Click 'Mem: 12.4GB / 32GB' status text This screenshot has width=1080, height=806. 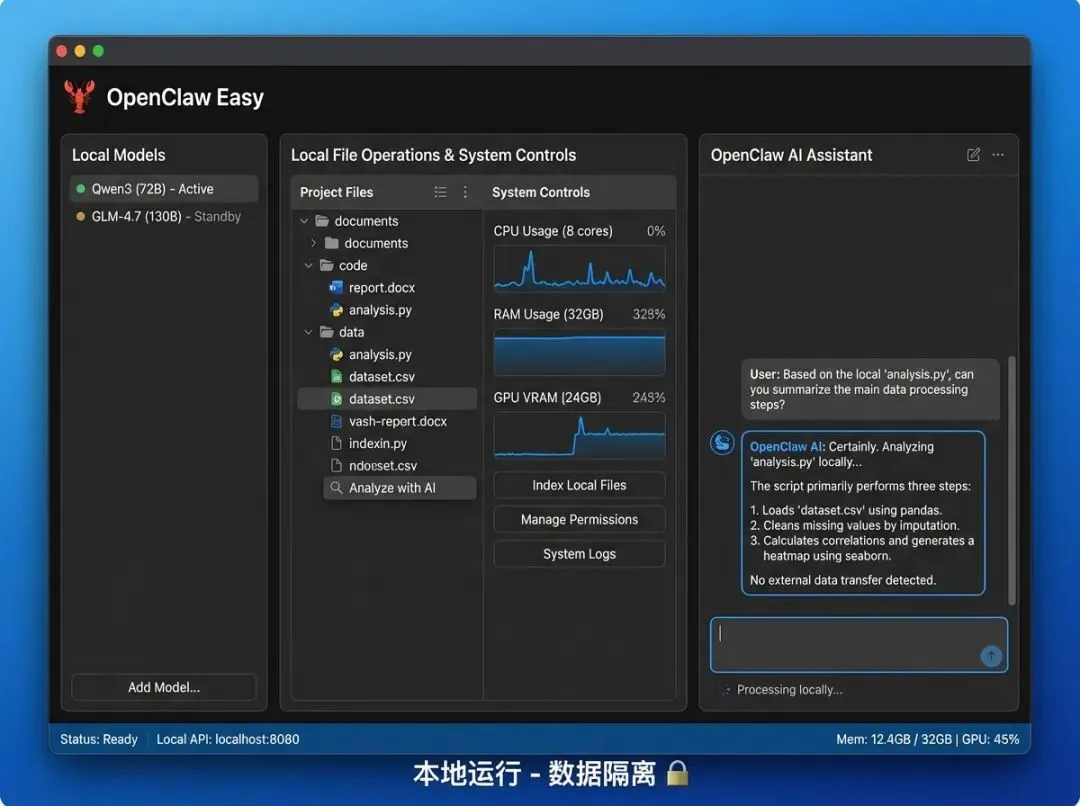(x=894, y=739)
